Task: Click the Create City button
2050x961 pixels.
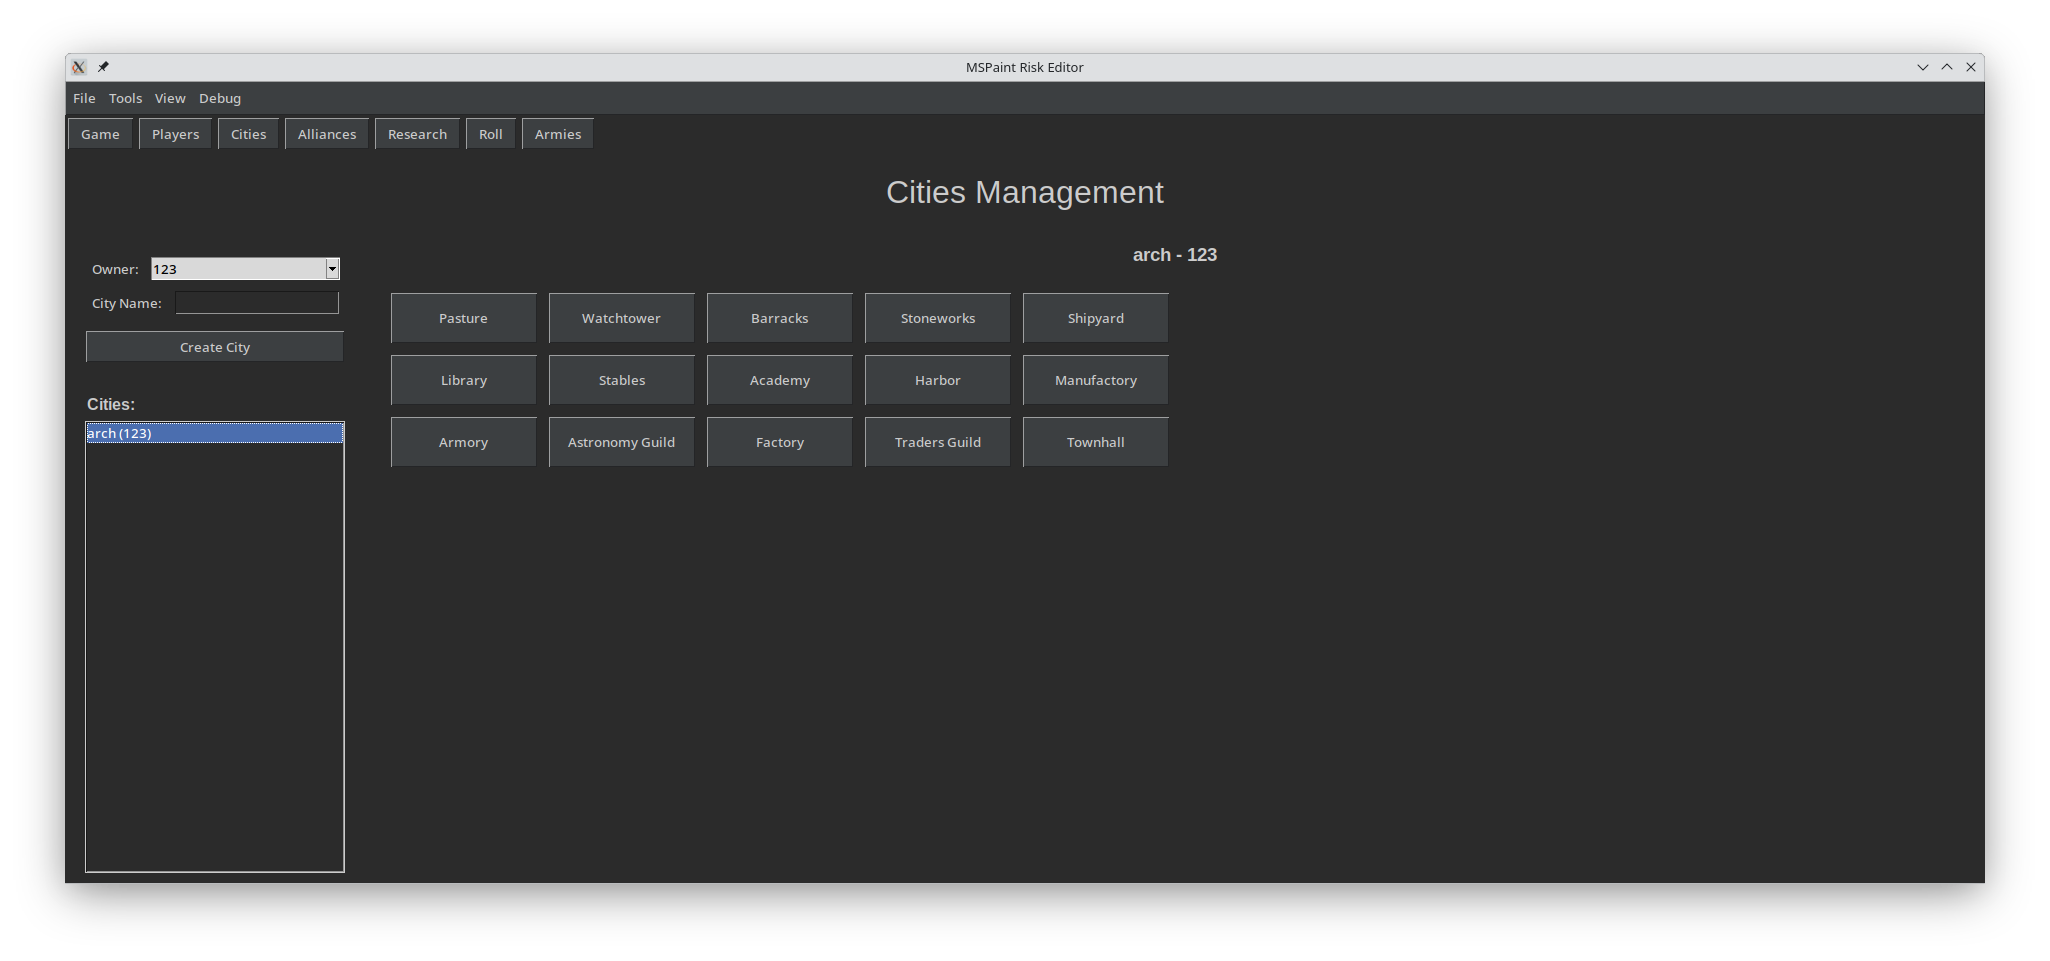Action: pos(215,347)
